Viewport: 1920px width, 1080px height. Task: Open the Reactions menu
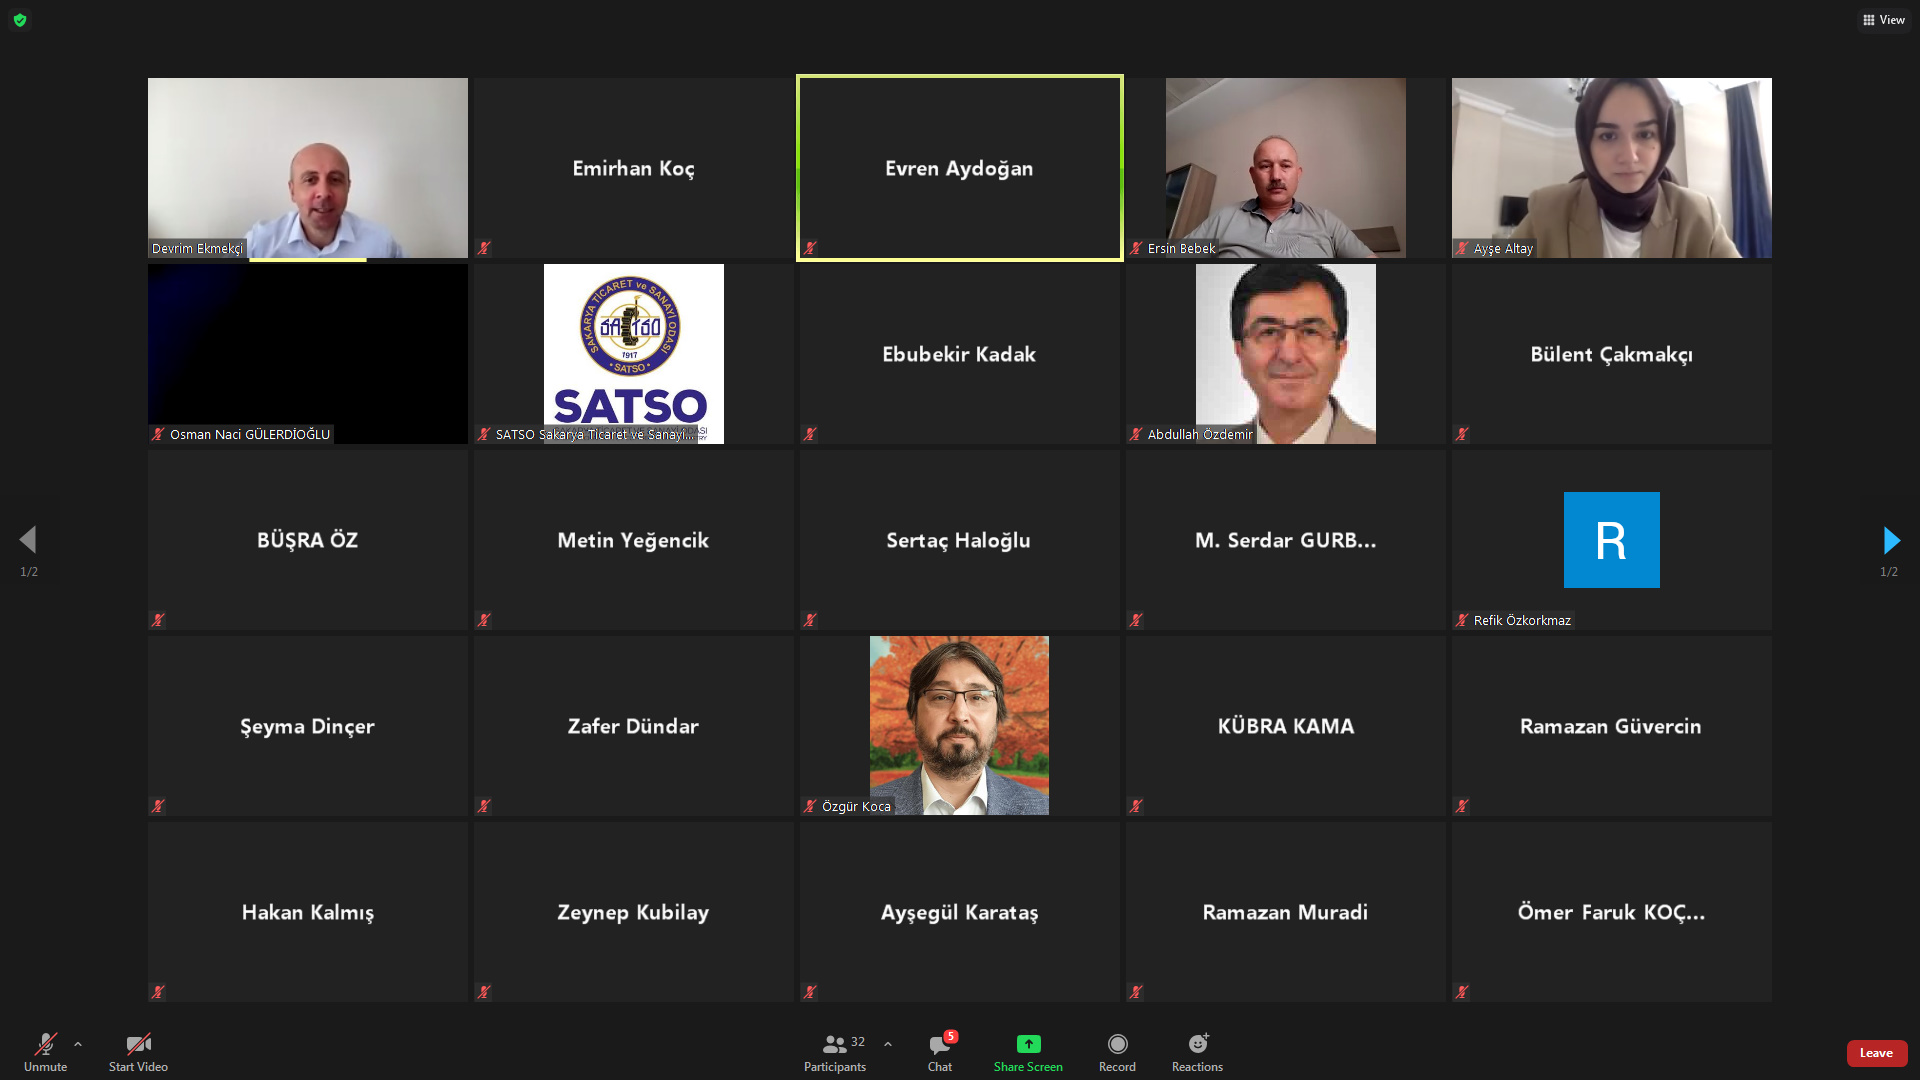coord(1197,1052)
